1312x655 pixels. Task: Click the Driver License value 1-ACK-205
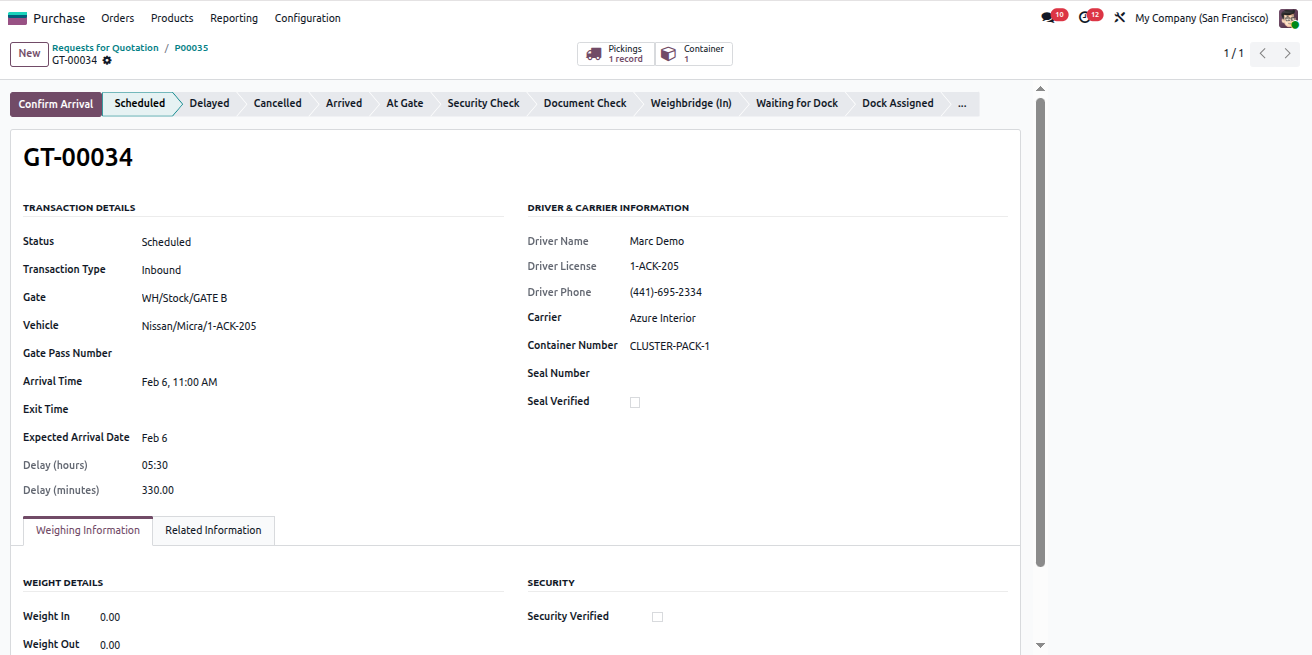coord(654,266)
